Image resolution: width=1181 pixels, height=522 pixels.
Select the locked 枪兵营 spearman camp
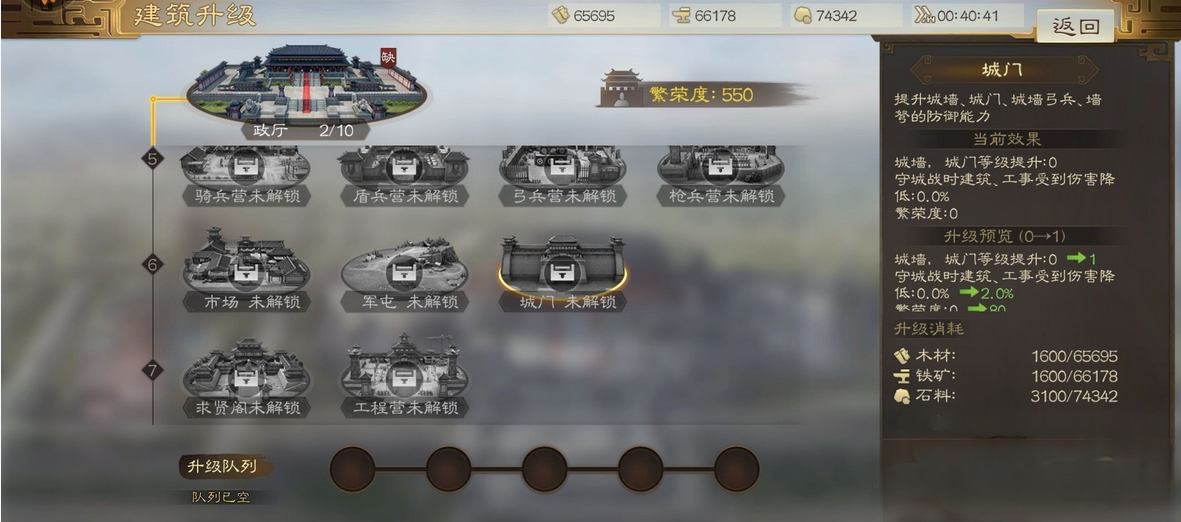721,176
